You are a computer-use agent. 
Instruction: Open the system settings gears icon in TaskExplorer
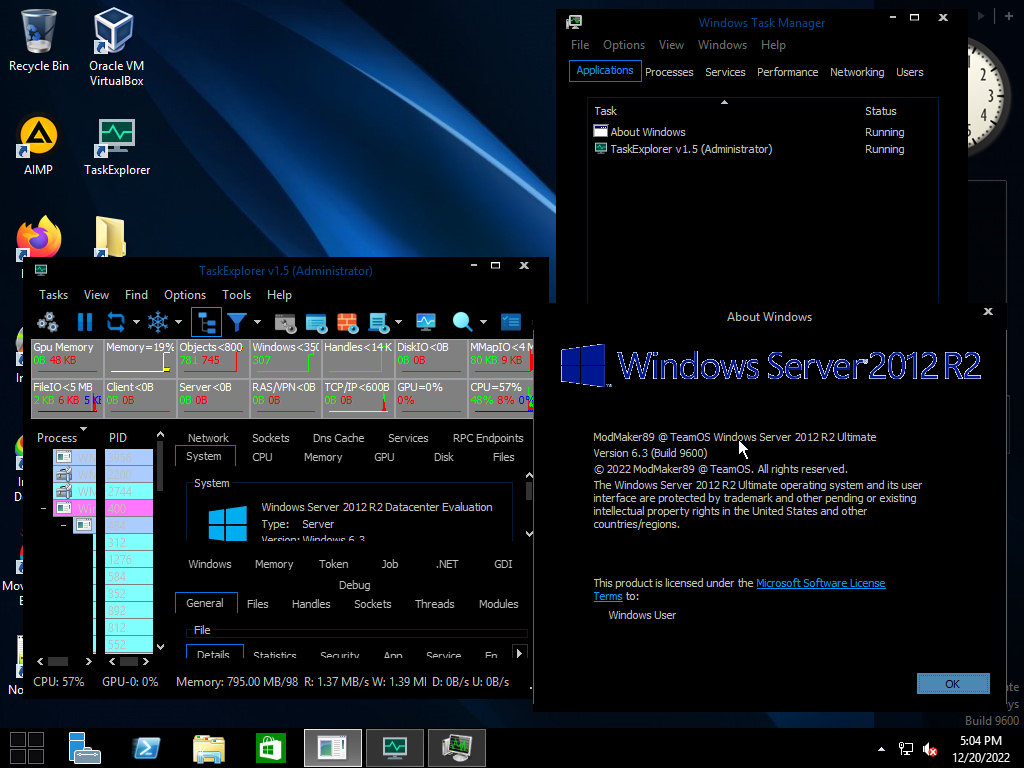pos(47,322)
